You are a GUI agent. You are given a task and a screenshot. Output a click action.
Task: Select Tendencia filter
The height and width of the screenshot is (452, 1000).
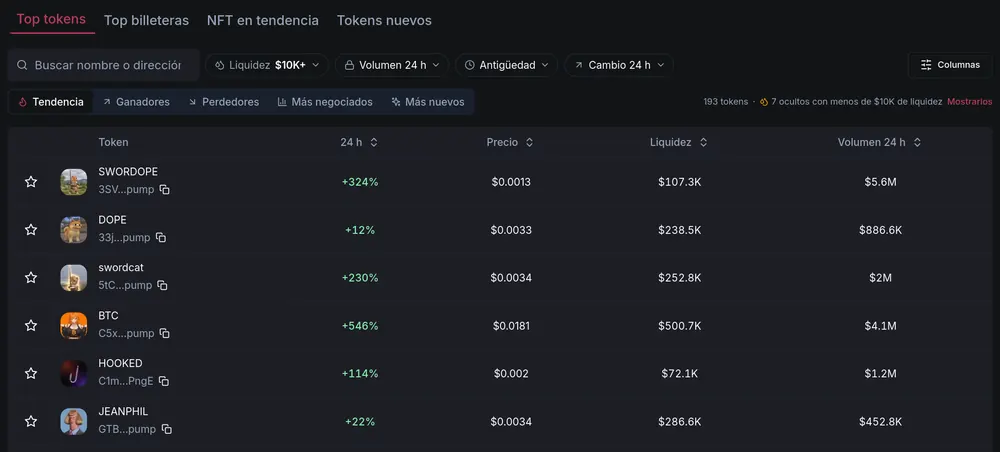pos(51,102)
